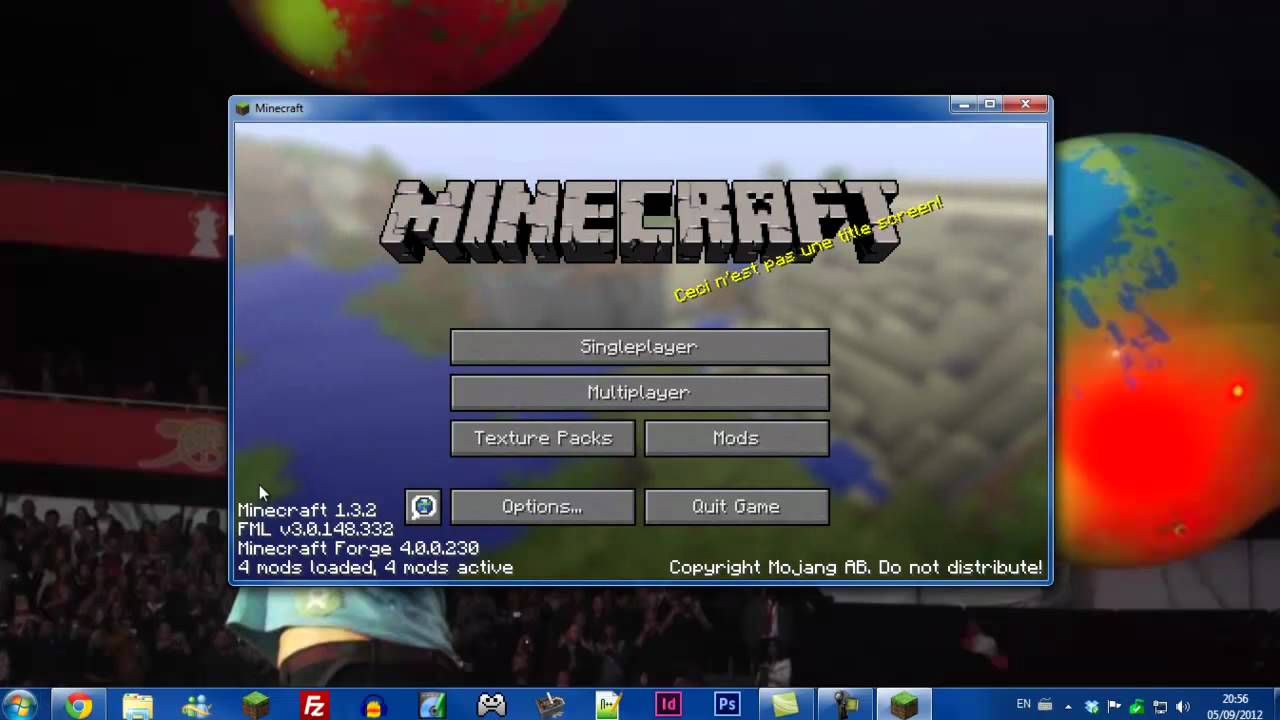
Task: Open Adobe InDesign from the taskbar
Action: 668,706
